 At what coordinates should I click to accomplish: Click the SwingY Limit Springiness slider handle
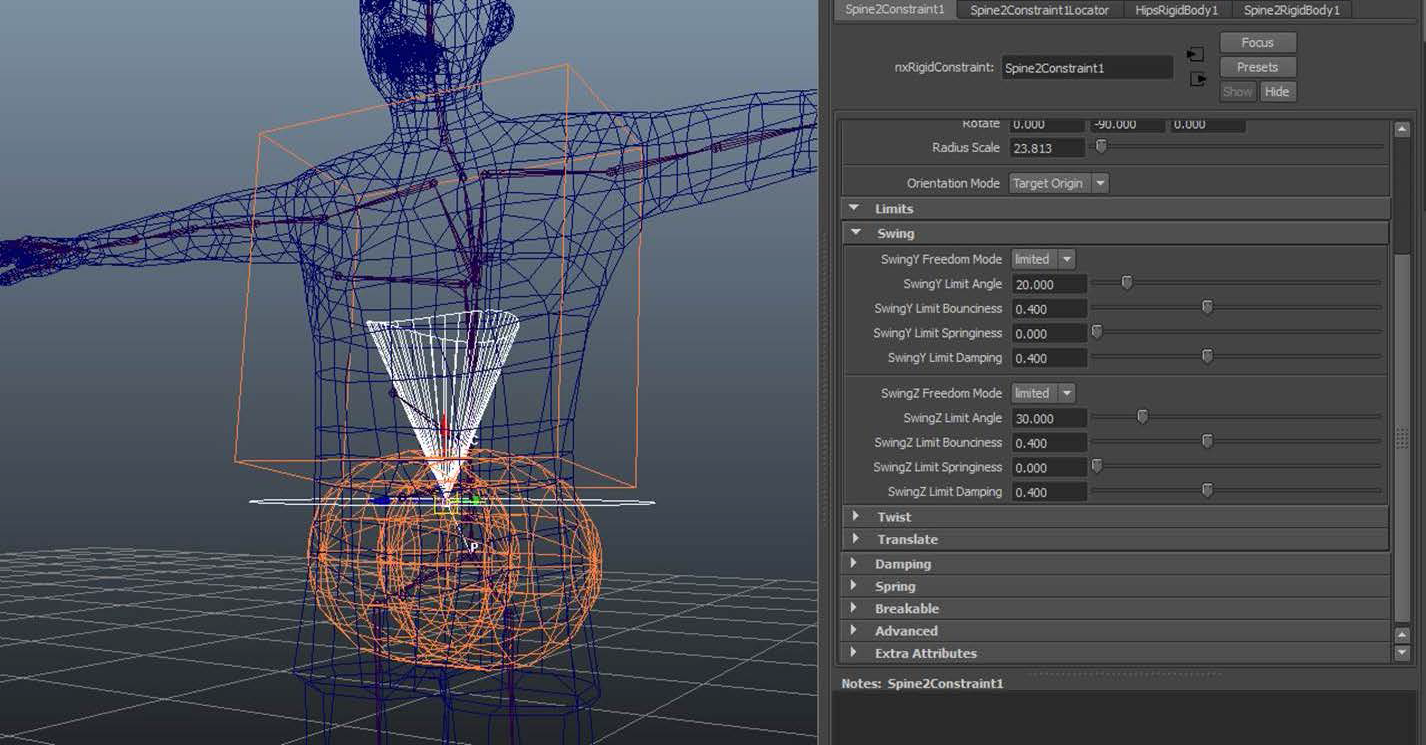[1097, 332]
